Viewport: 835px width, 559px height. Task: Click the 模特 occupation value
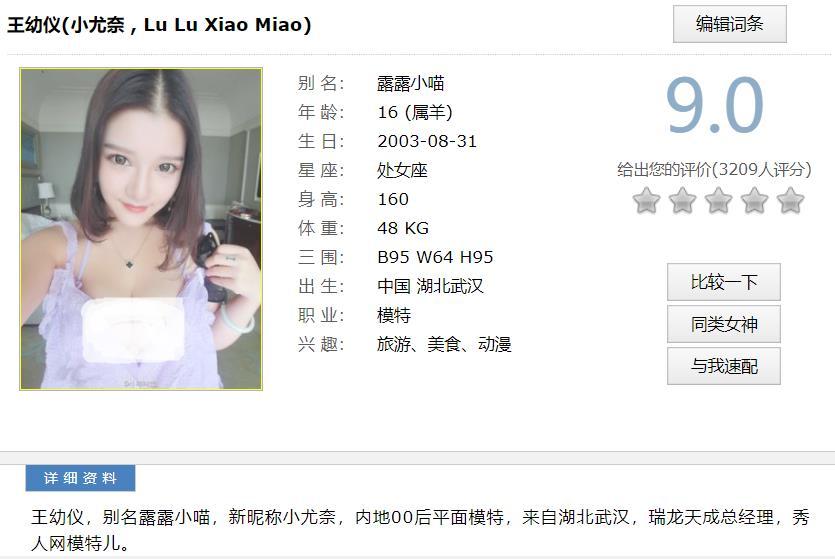394,315
